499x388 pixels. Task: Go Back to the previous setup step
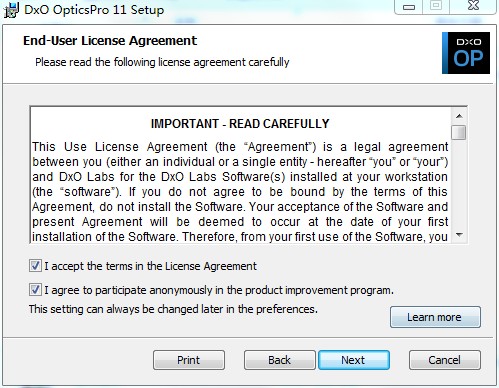pos(280,360)
